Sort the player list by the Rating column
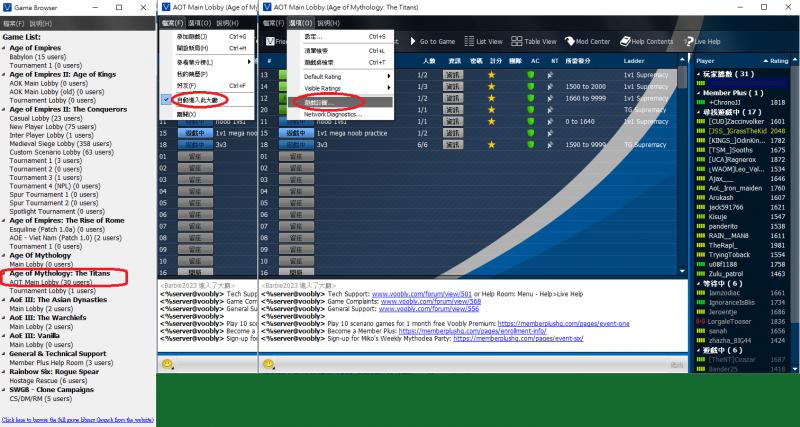 (x=778, y=61)
